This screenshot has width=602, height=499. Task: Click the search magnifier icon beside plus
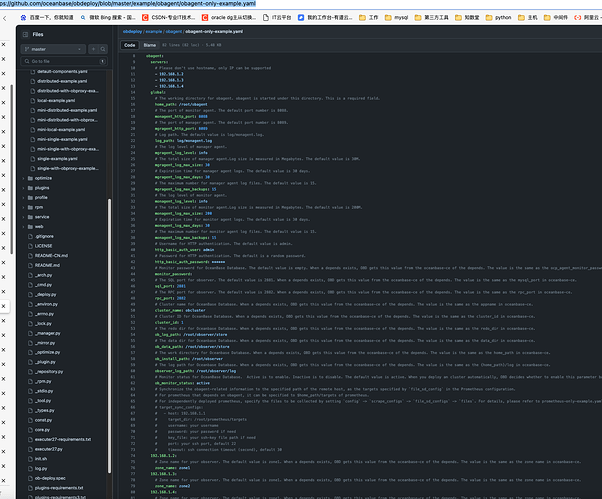103,49
